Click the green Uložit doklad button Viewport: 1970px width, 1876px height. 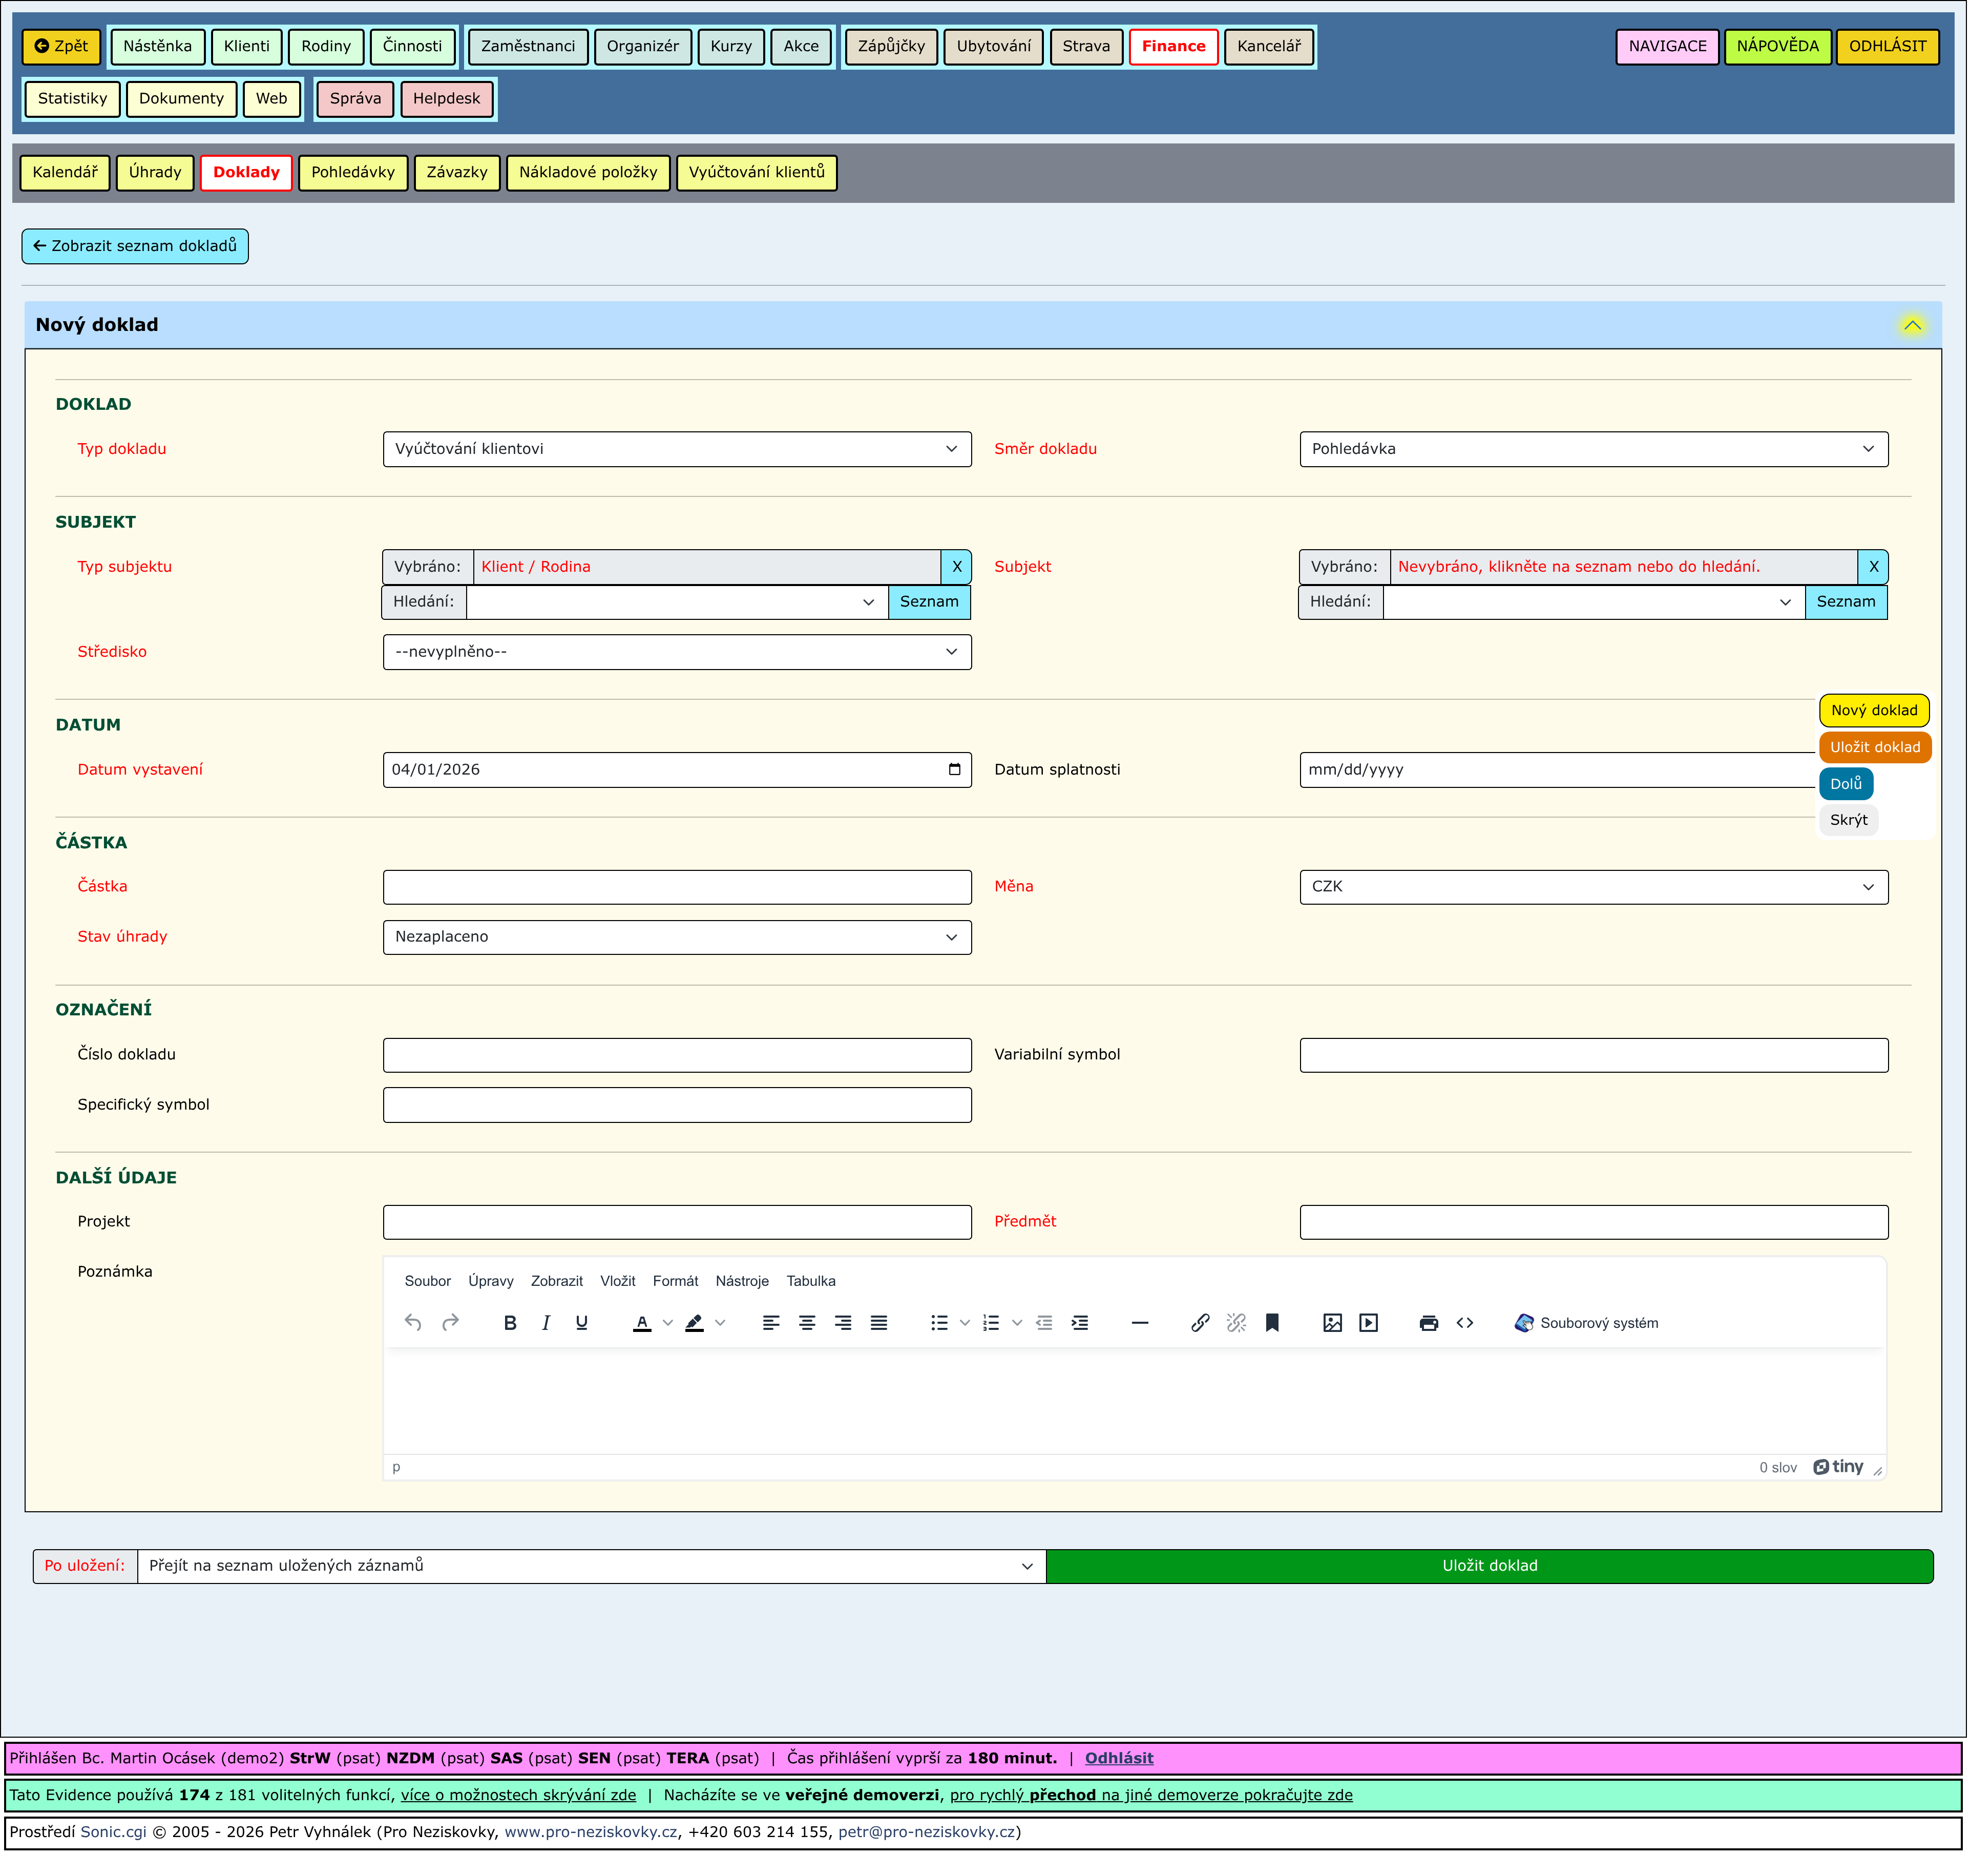[x=1491, y=1567]
